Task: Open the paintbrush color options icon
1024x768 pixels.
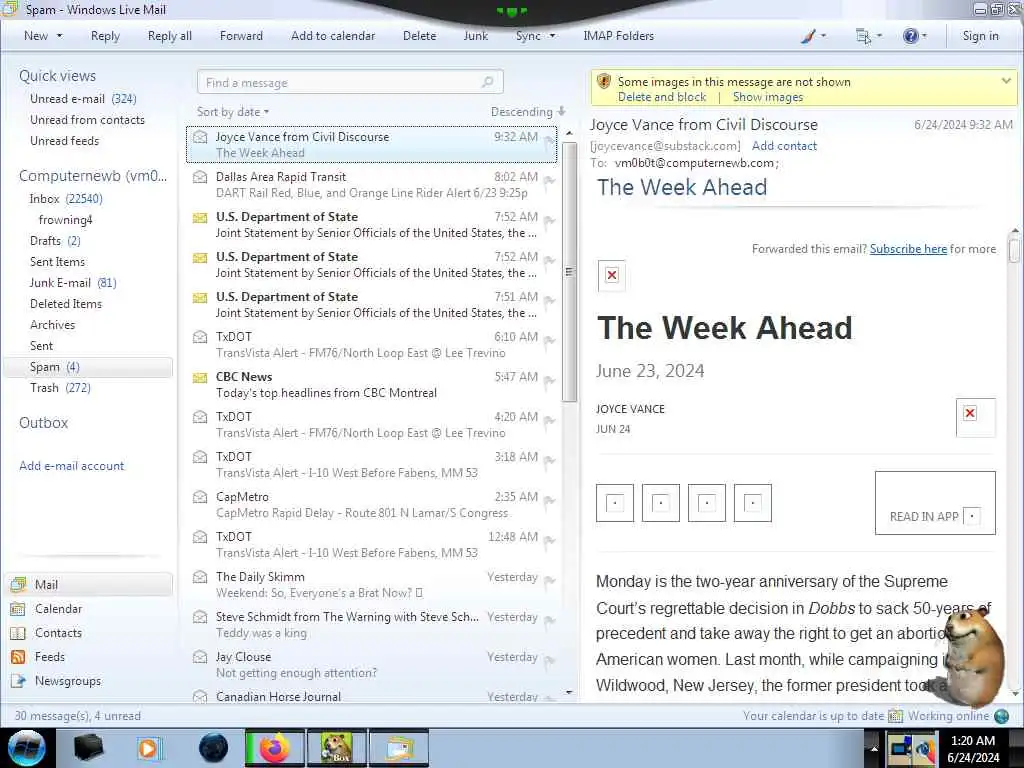Action: tap(808, 37)
